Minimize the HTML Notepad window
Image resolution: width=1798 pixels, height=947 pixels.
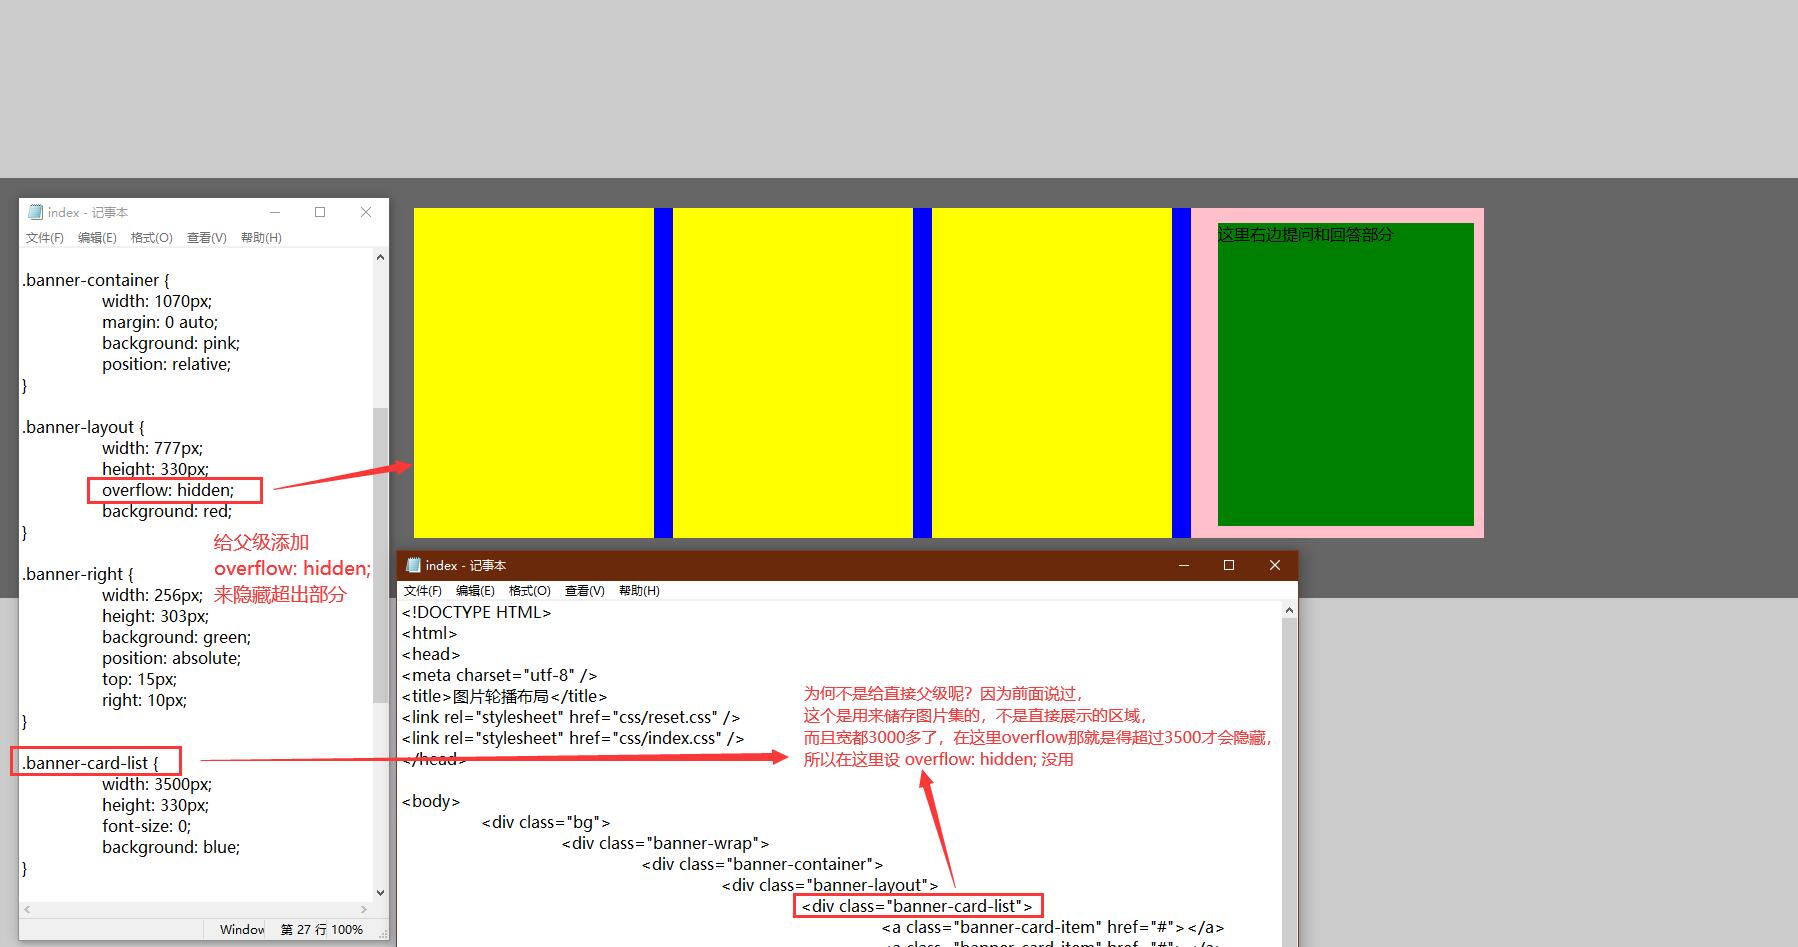coord(1184,565)
